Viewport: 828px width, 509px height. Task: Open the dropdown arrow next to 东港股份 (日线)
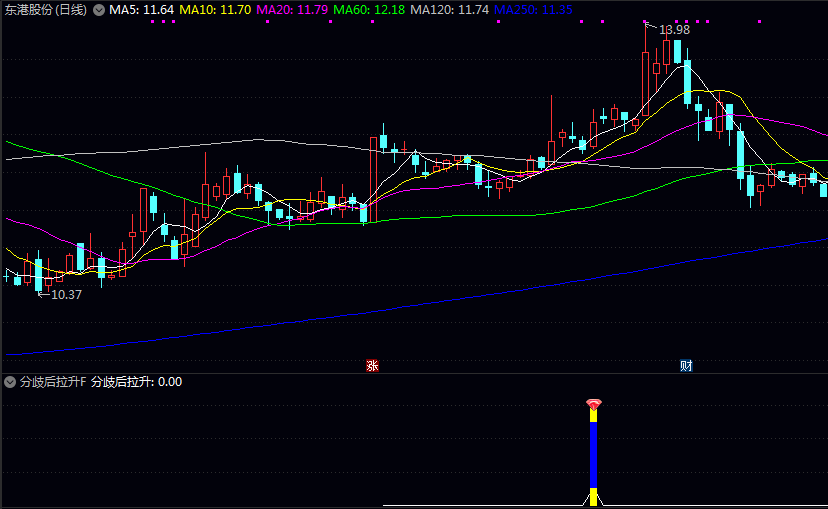click(x=99, y=10)
